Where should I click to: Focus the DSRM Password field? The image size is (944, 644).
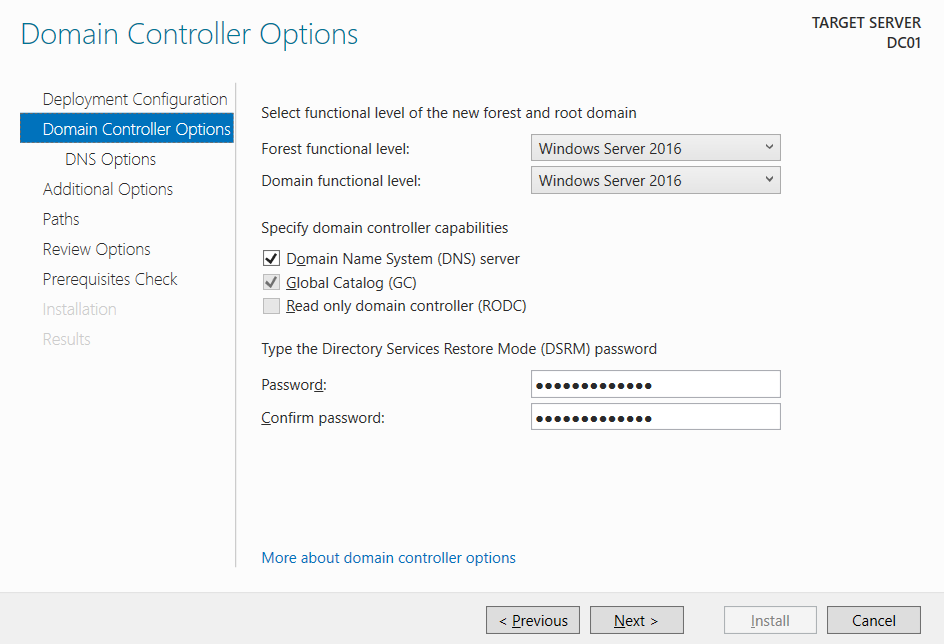pos(655,385)
